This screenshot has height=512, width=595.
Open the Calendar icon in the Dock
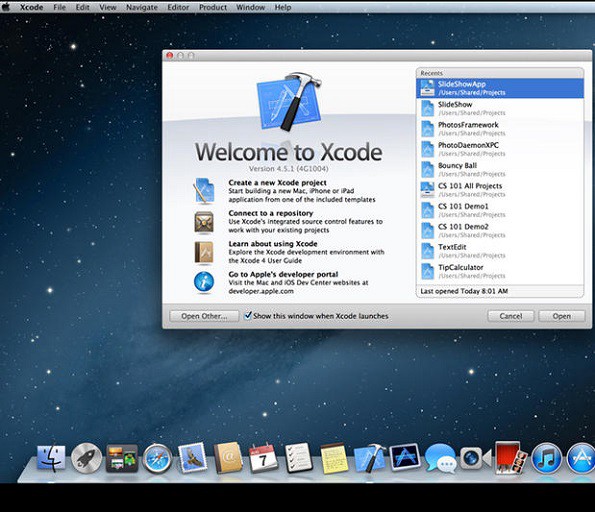pyautogui.click(x=263, y=458)
